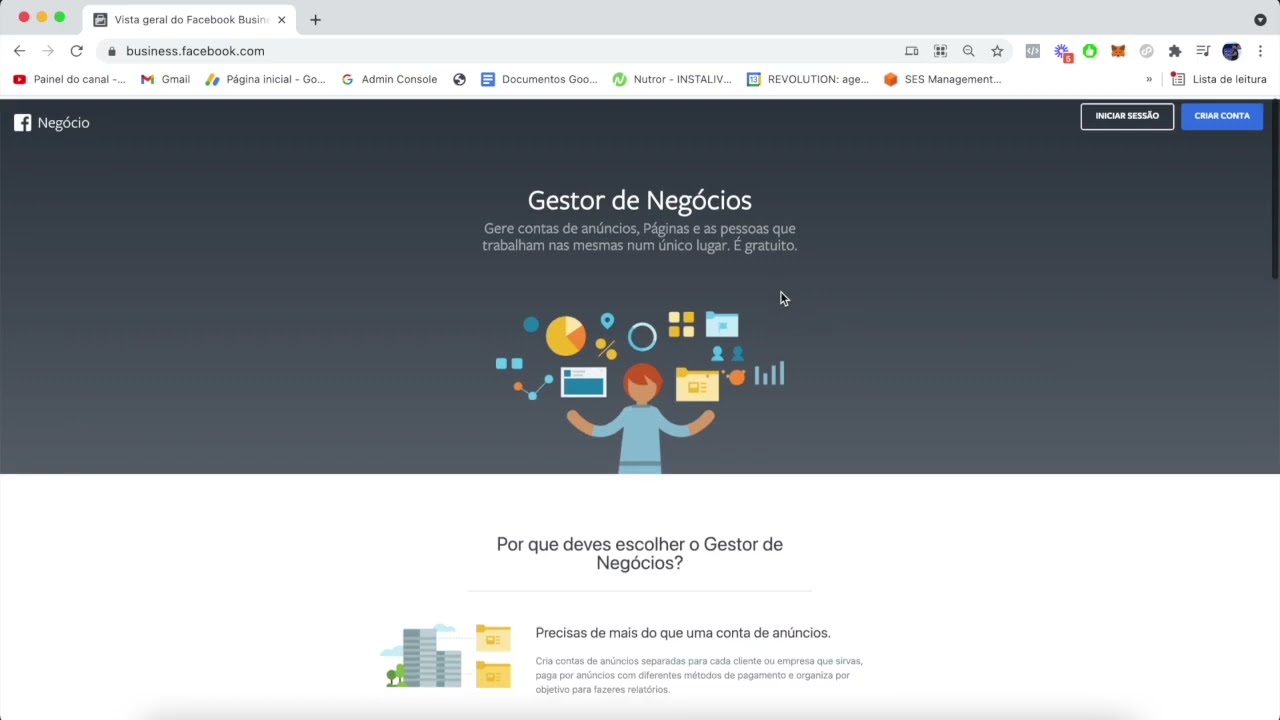
Task: Open the MetaMask fox extension
Action: [x=1118, y=51]
